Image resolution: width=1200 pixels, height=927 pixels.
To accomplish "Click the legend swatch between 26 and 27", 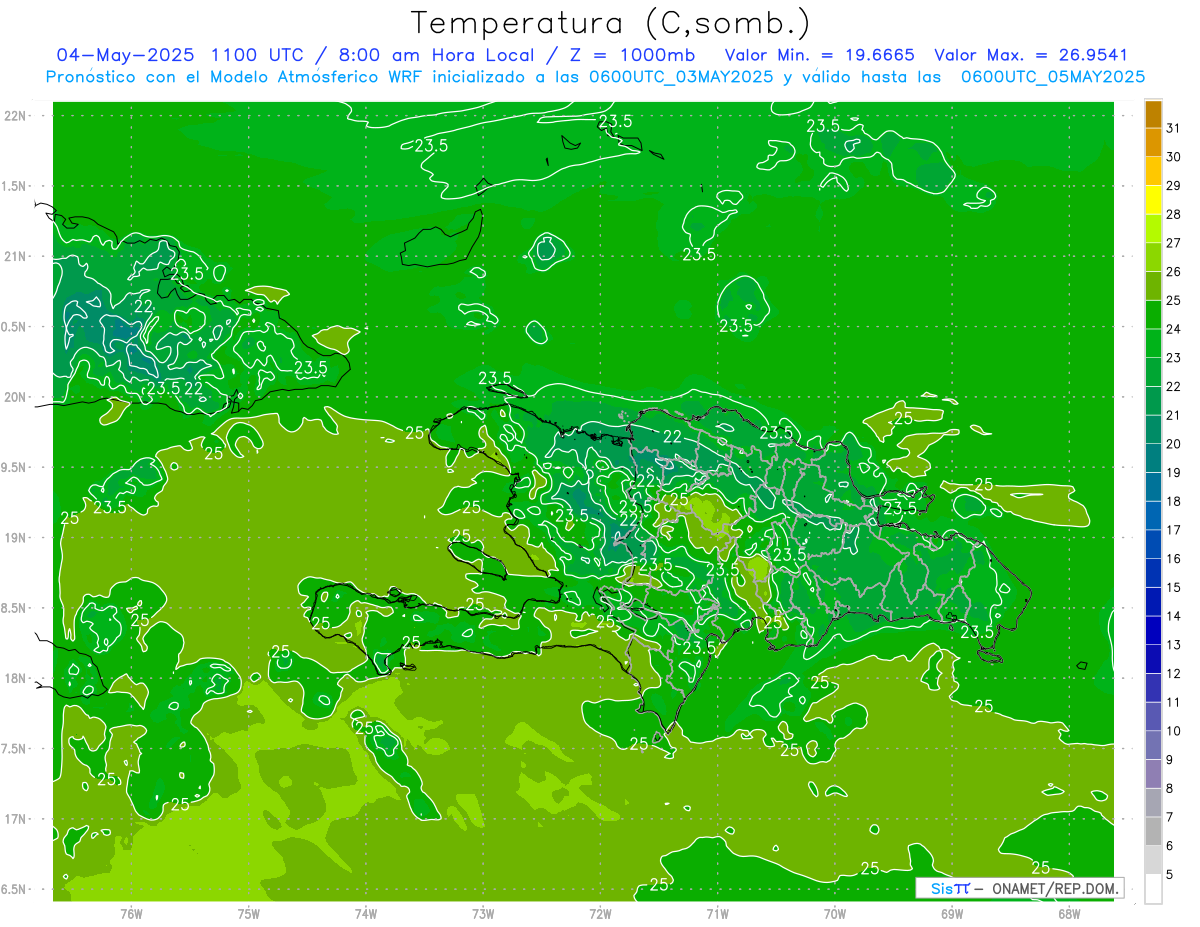I will tap(1153, 257).
